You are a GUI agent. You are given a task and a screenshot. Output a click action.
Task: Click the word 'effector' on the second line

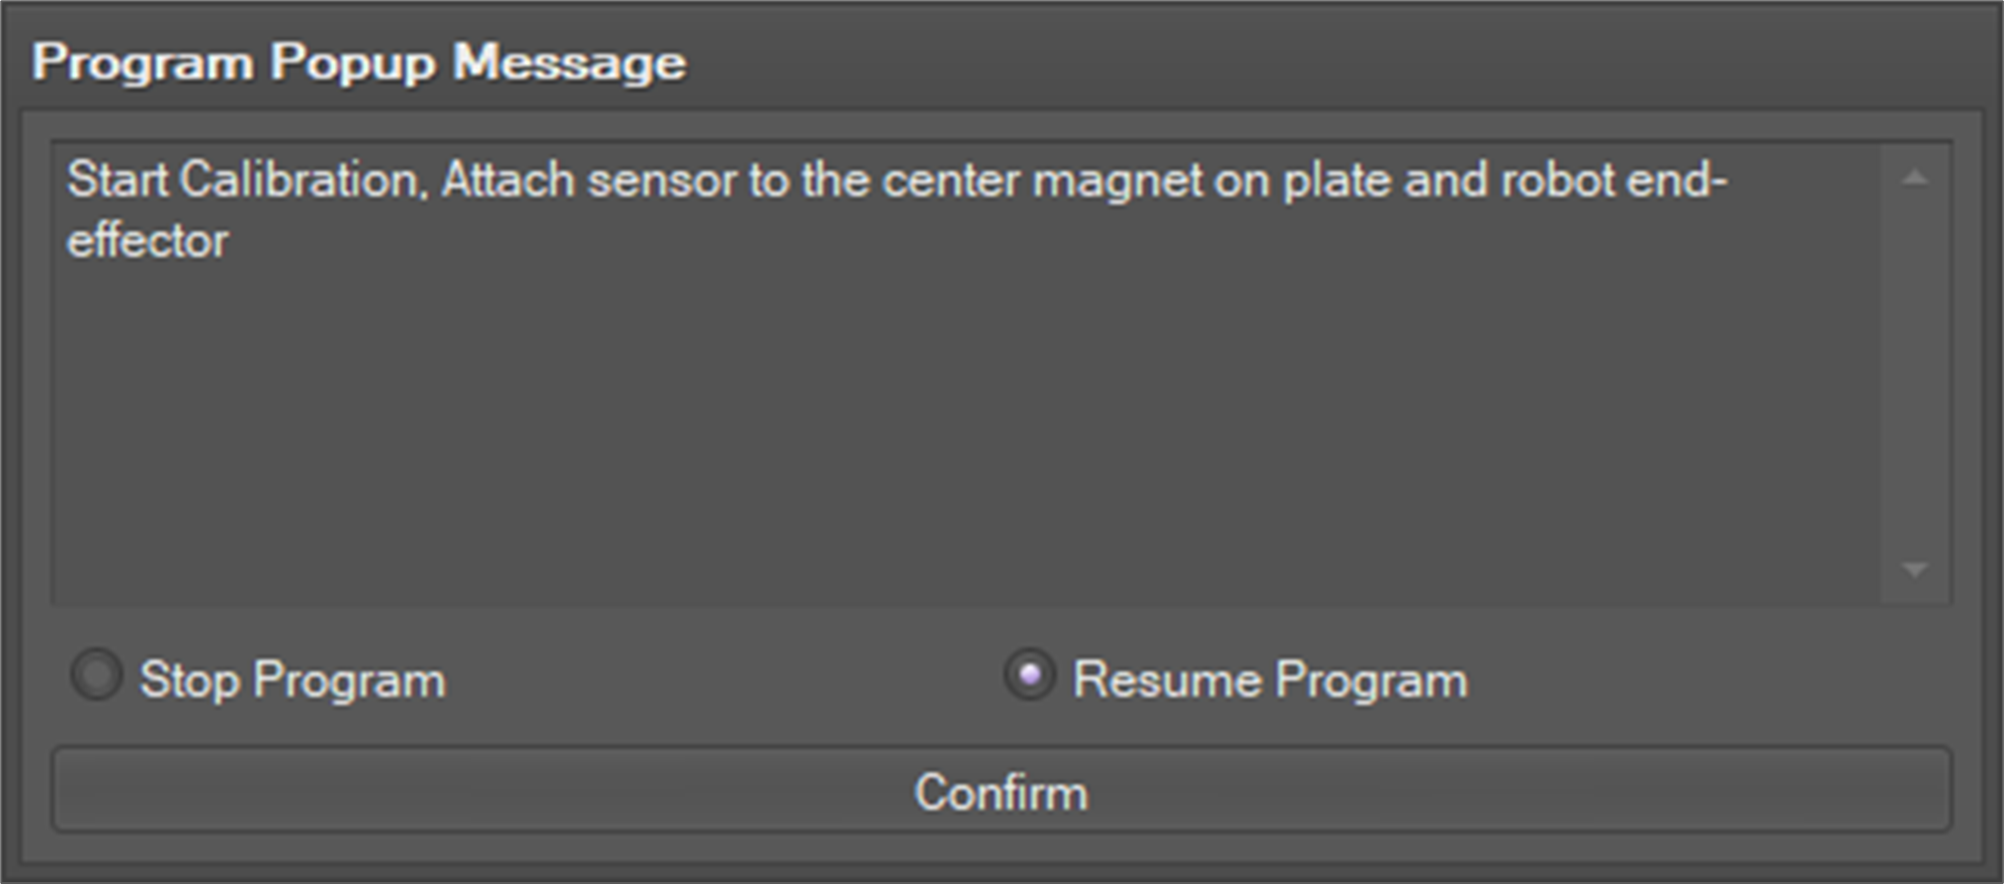pos(148,241)
